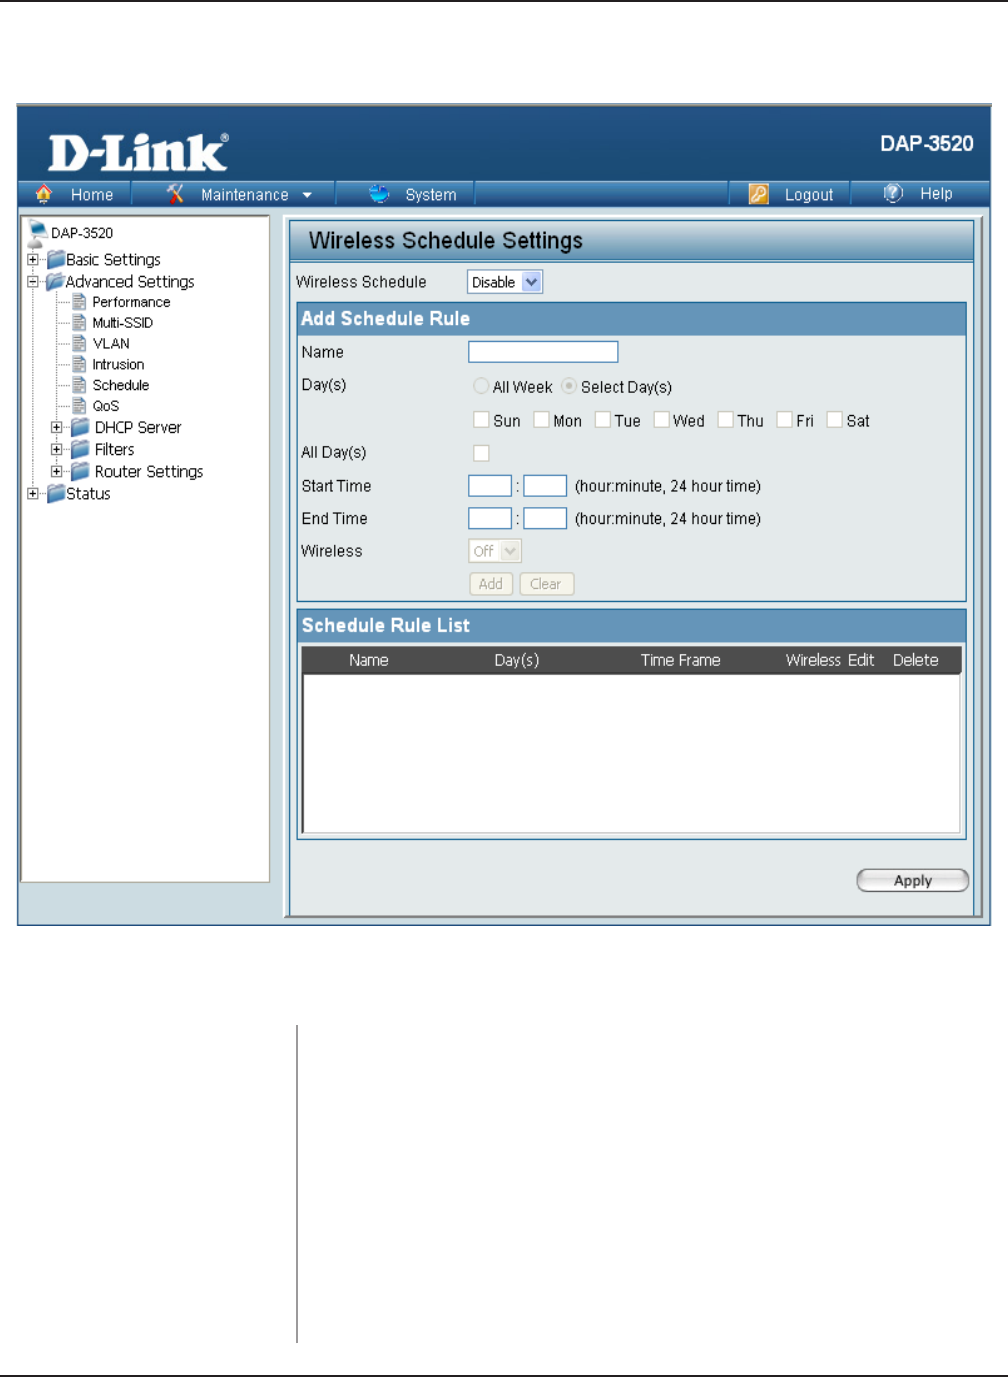Open the System menu item
Image resolution: width=1008 pixels, height=1377 pixels.
431,195
